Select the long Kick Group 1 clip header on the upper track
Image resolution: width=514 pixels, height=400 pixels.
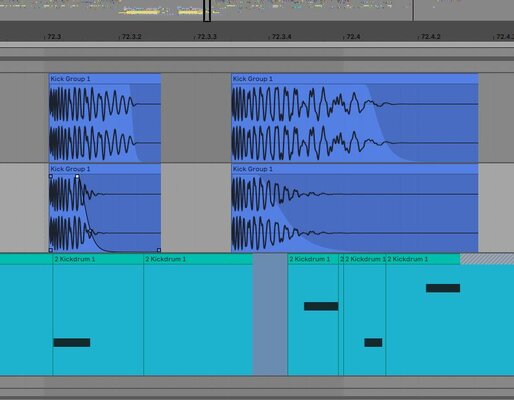point(355,79)
